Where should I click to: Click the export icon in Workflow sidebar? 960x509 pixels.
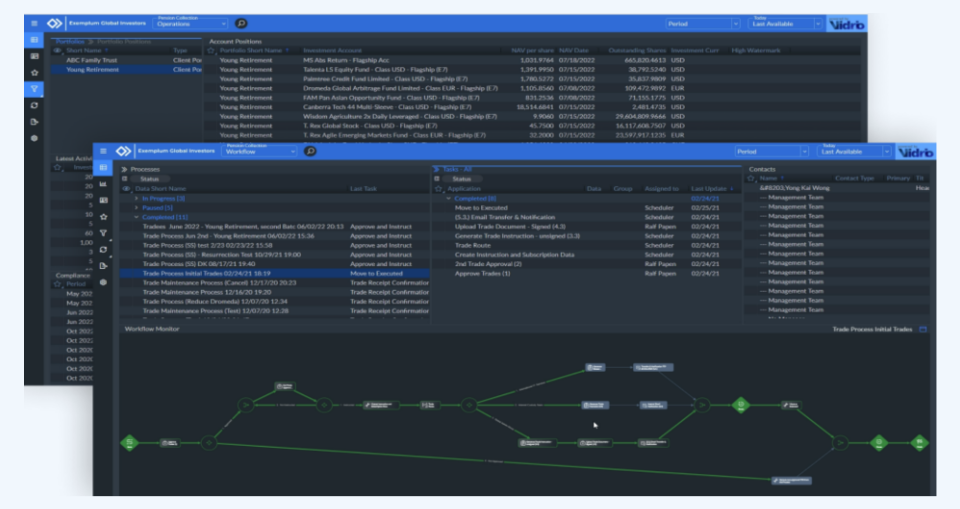pos(103,266)
